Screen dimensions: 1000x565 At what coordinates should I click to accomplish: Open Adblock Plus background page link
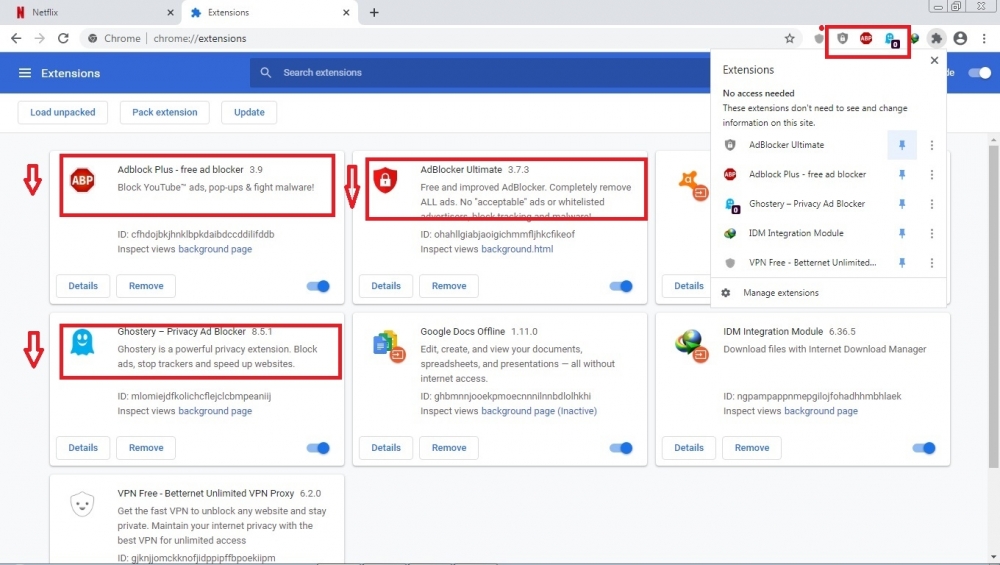tap(215, 249)
